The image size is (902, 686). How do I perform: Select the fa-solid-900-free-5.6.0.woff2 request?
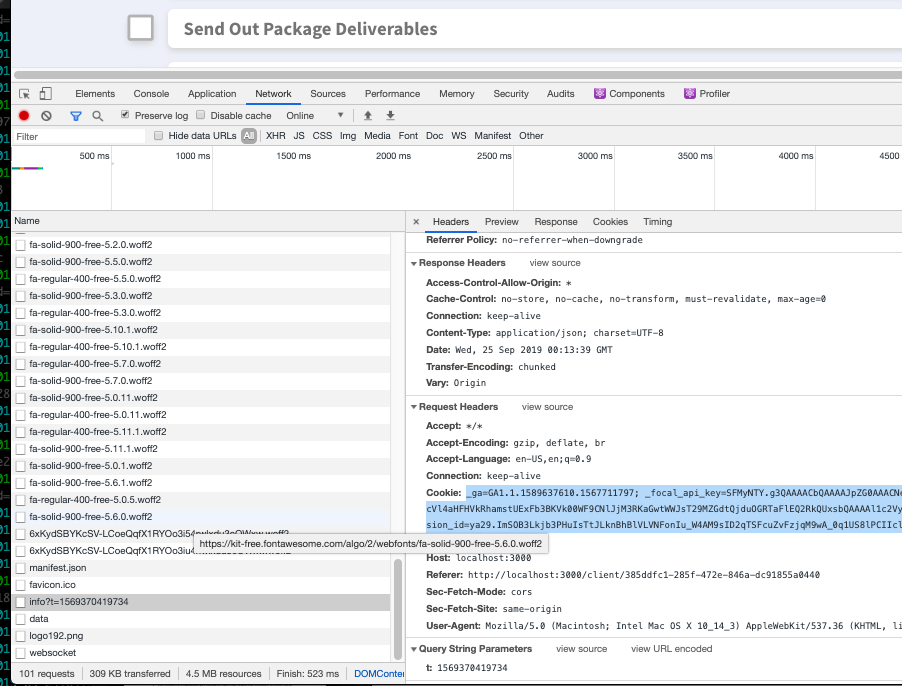[x=201, y=517]
